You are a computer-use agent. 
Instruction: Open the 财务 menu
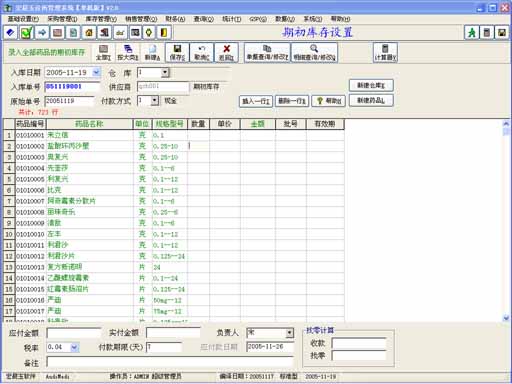(175, 19)
